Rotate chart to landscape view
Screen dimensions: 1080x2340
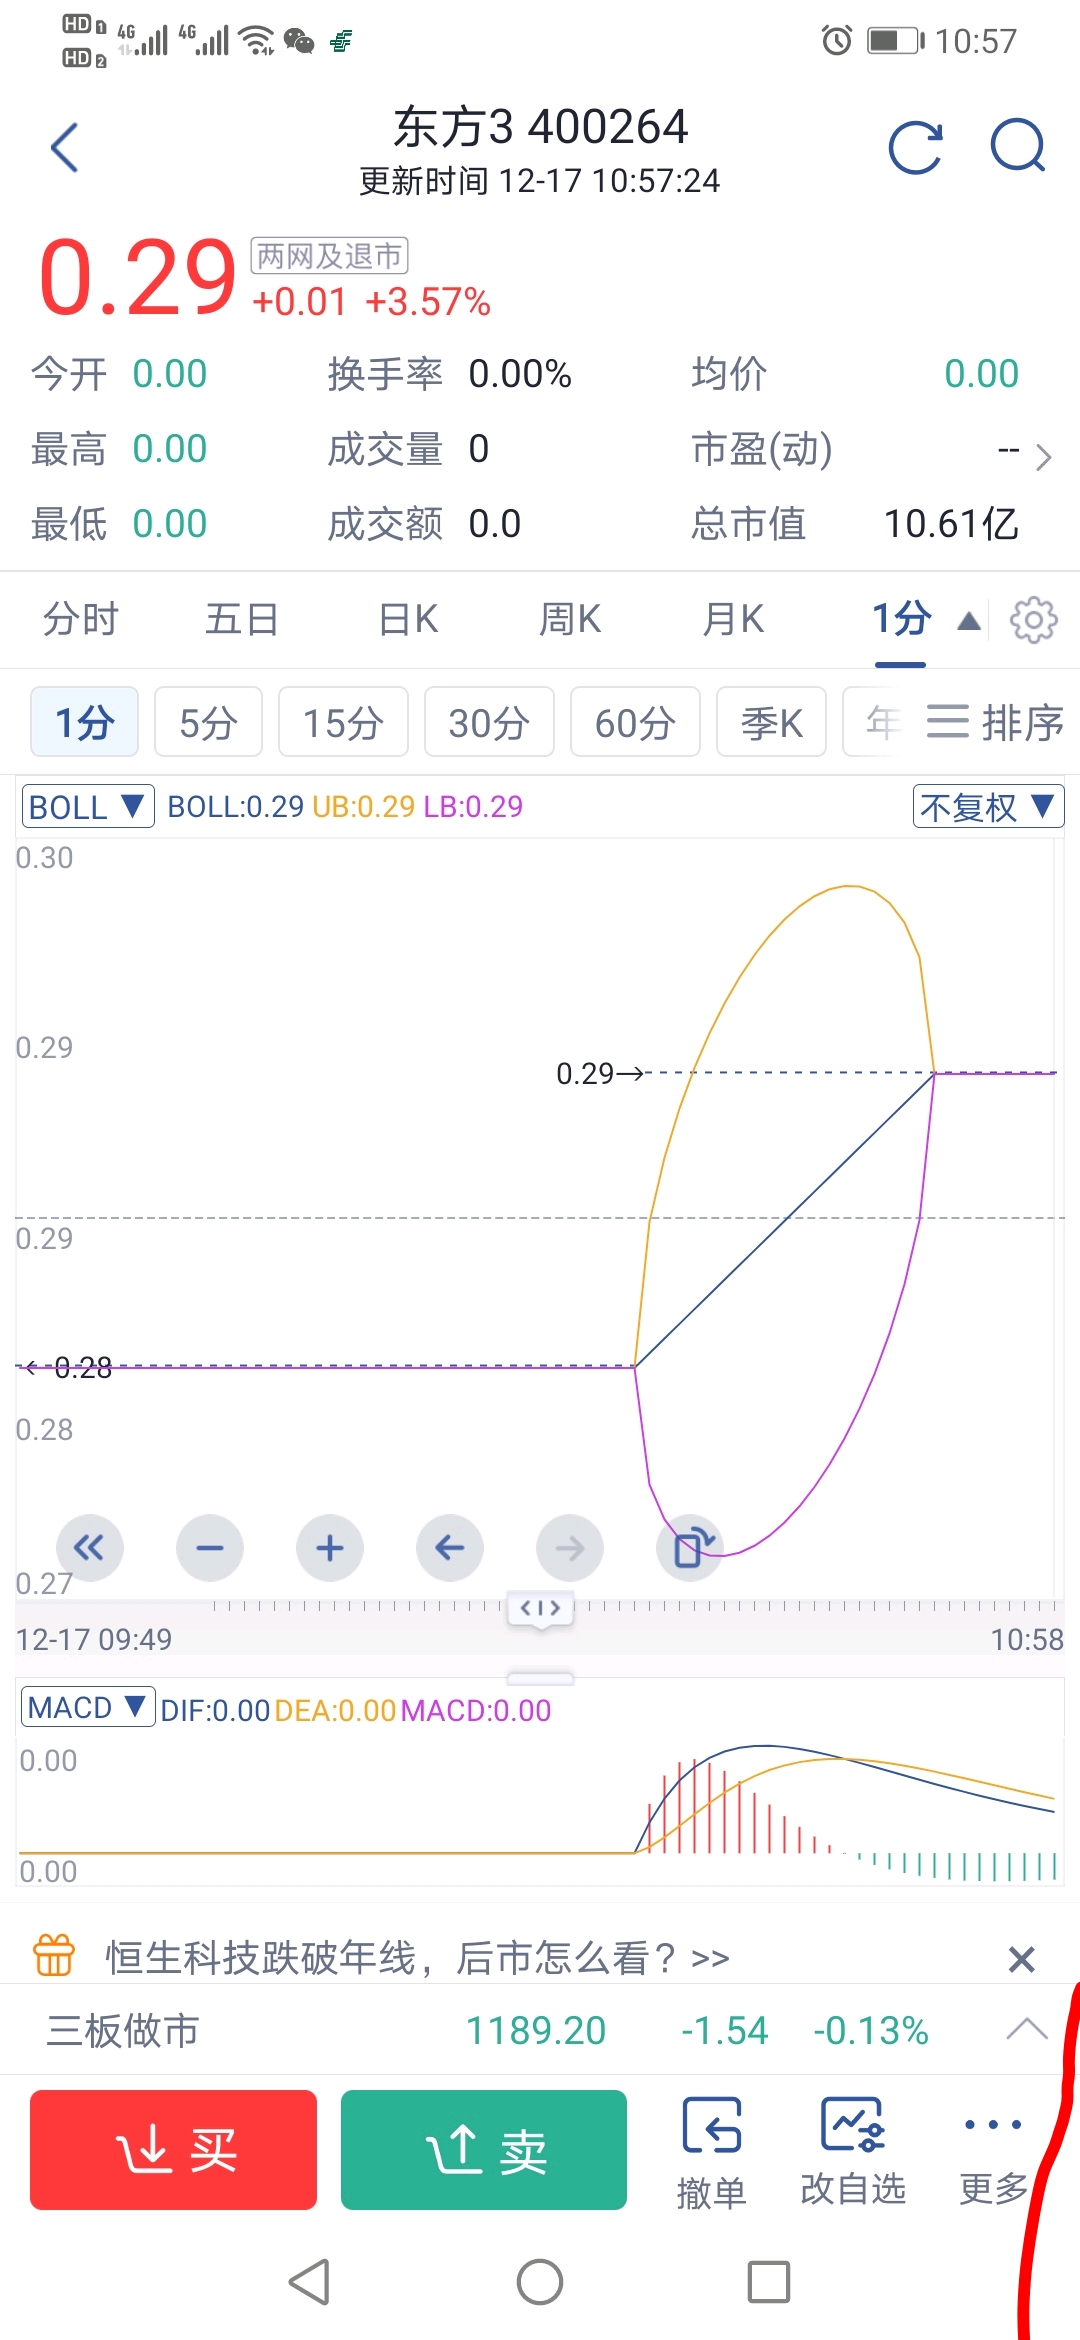[691, 1548]
